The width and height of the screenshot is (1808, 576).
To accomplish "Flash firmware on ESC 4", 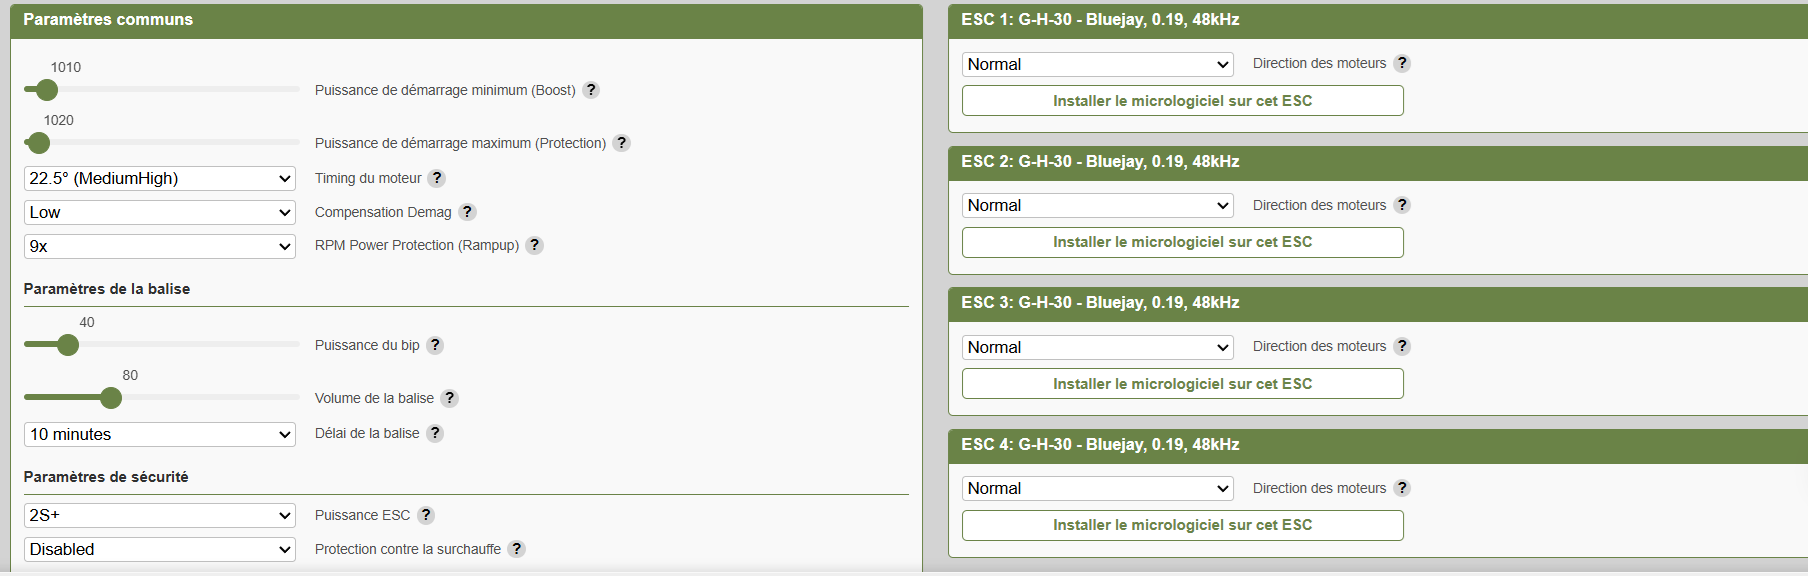I will (1182, 525).
